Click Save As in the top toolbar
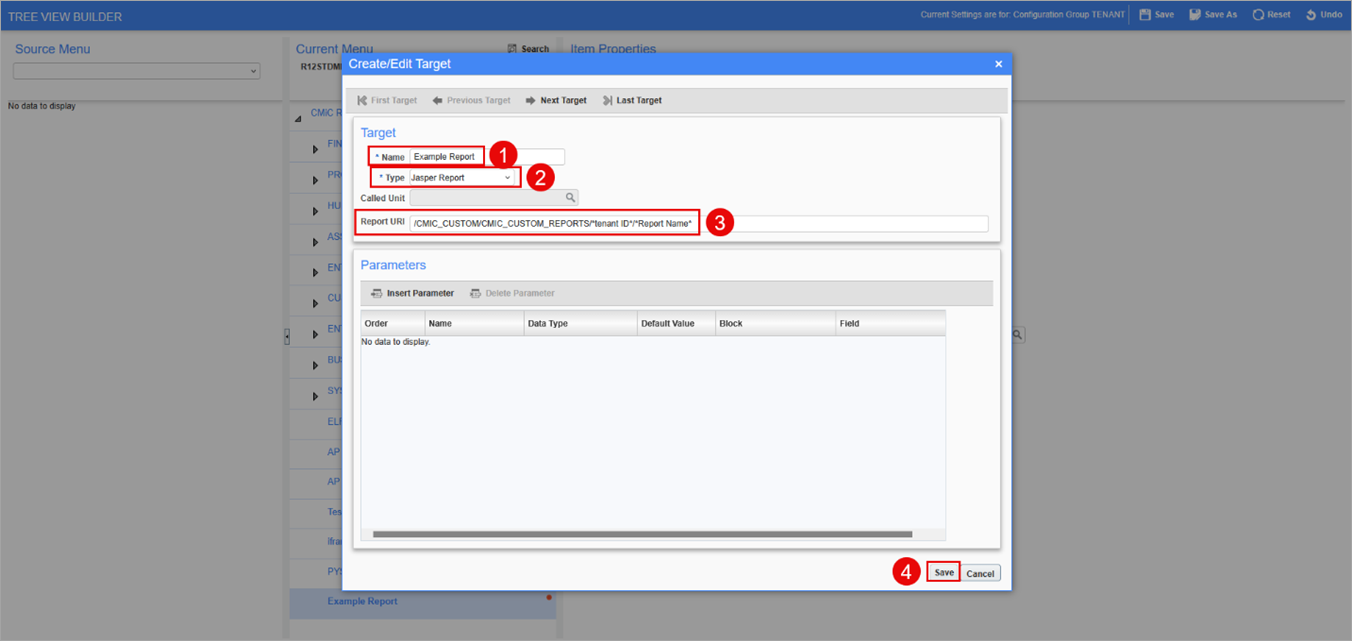This screenshot has width=1352, height=641. pos(1212,15)
